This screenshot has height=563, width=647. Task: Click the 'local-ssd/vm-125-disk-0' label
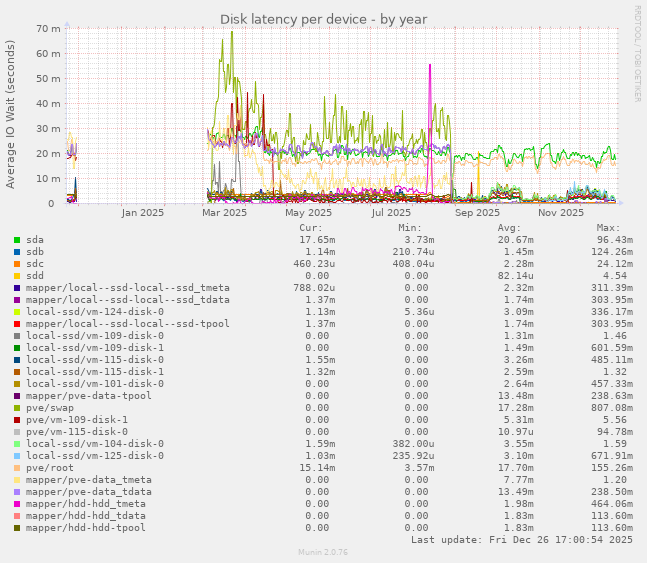point(95,456)
